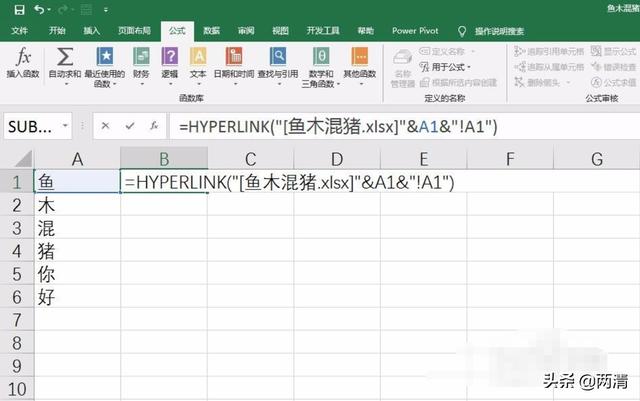
Task: Open the 日期和时间 functions icon
Action: pos(234,56)
